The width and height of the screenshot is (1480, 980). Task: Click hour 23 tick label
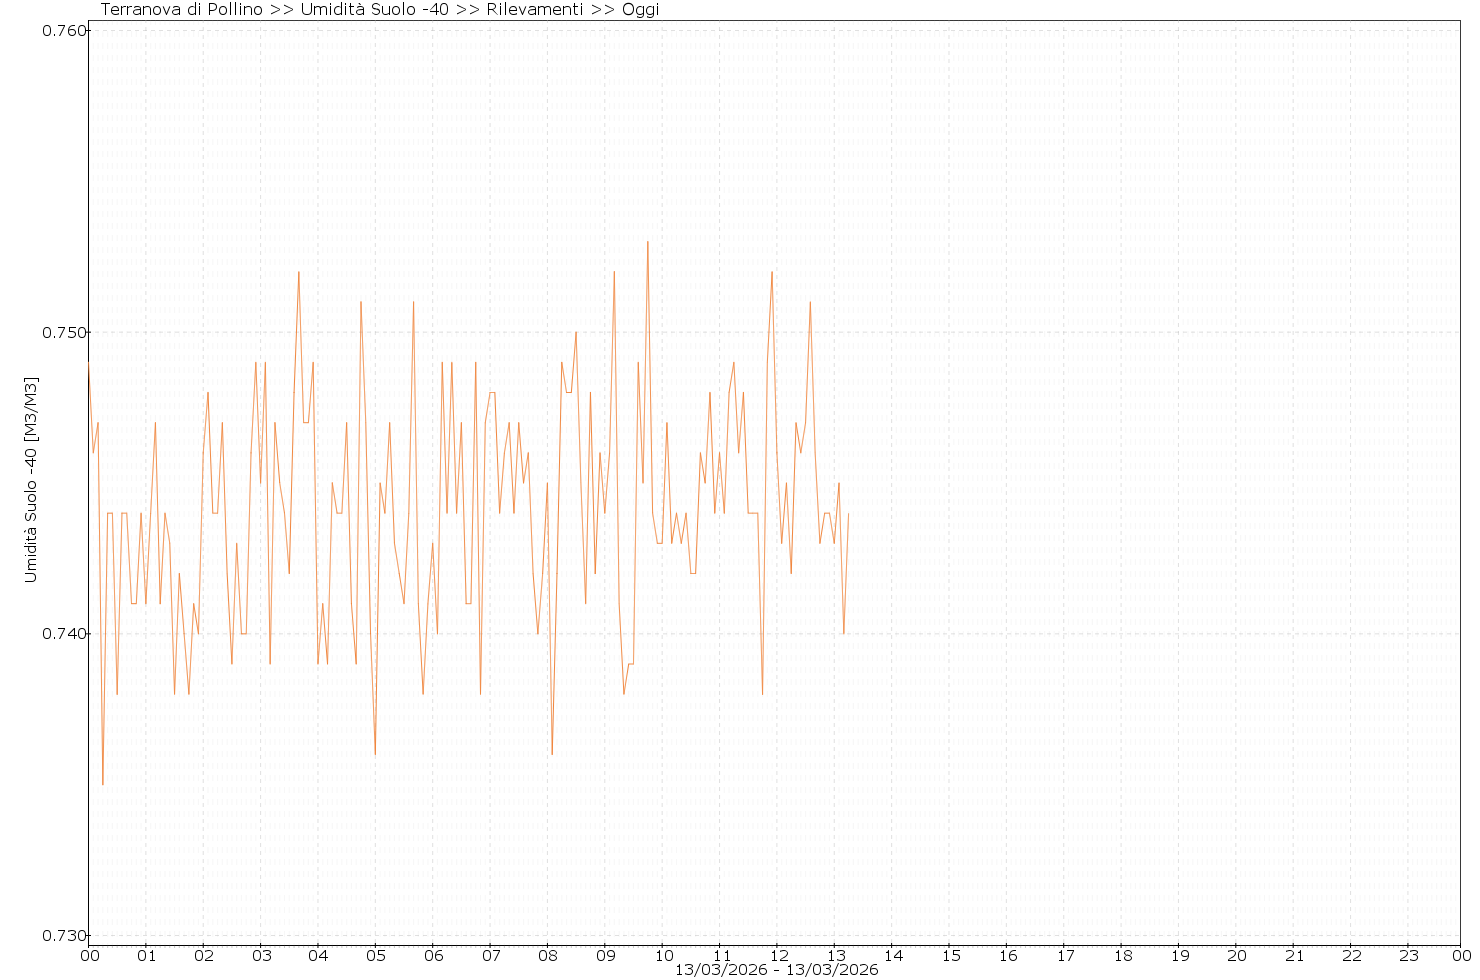[x=1408, y=955]
